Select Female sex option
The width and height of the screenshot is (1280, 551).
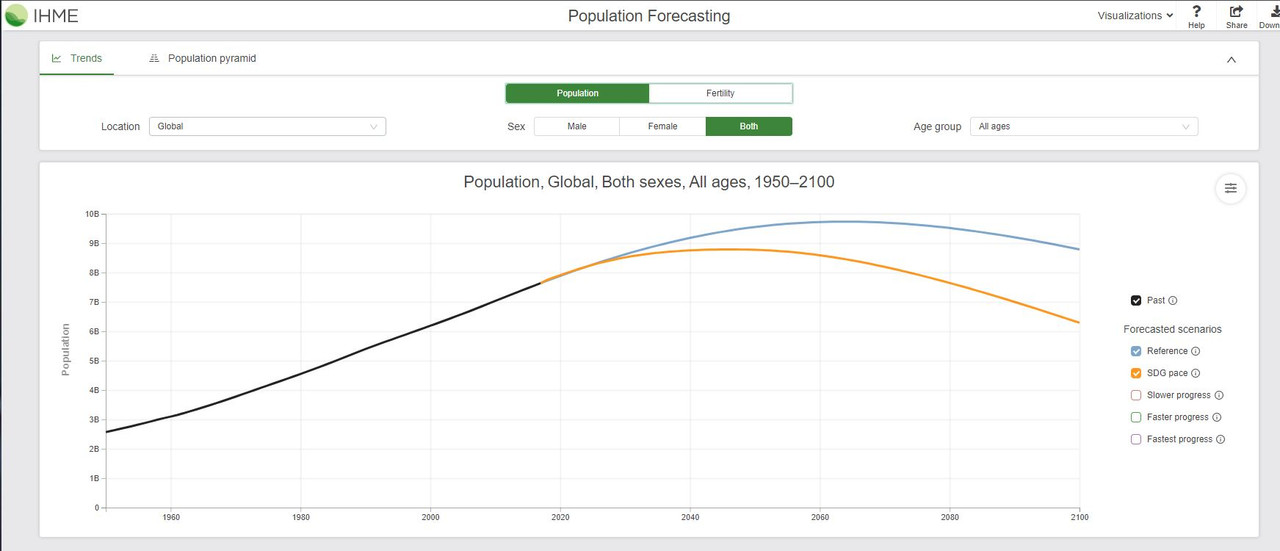662,126
